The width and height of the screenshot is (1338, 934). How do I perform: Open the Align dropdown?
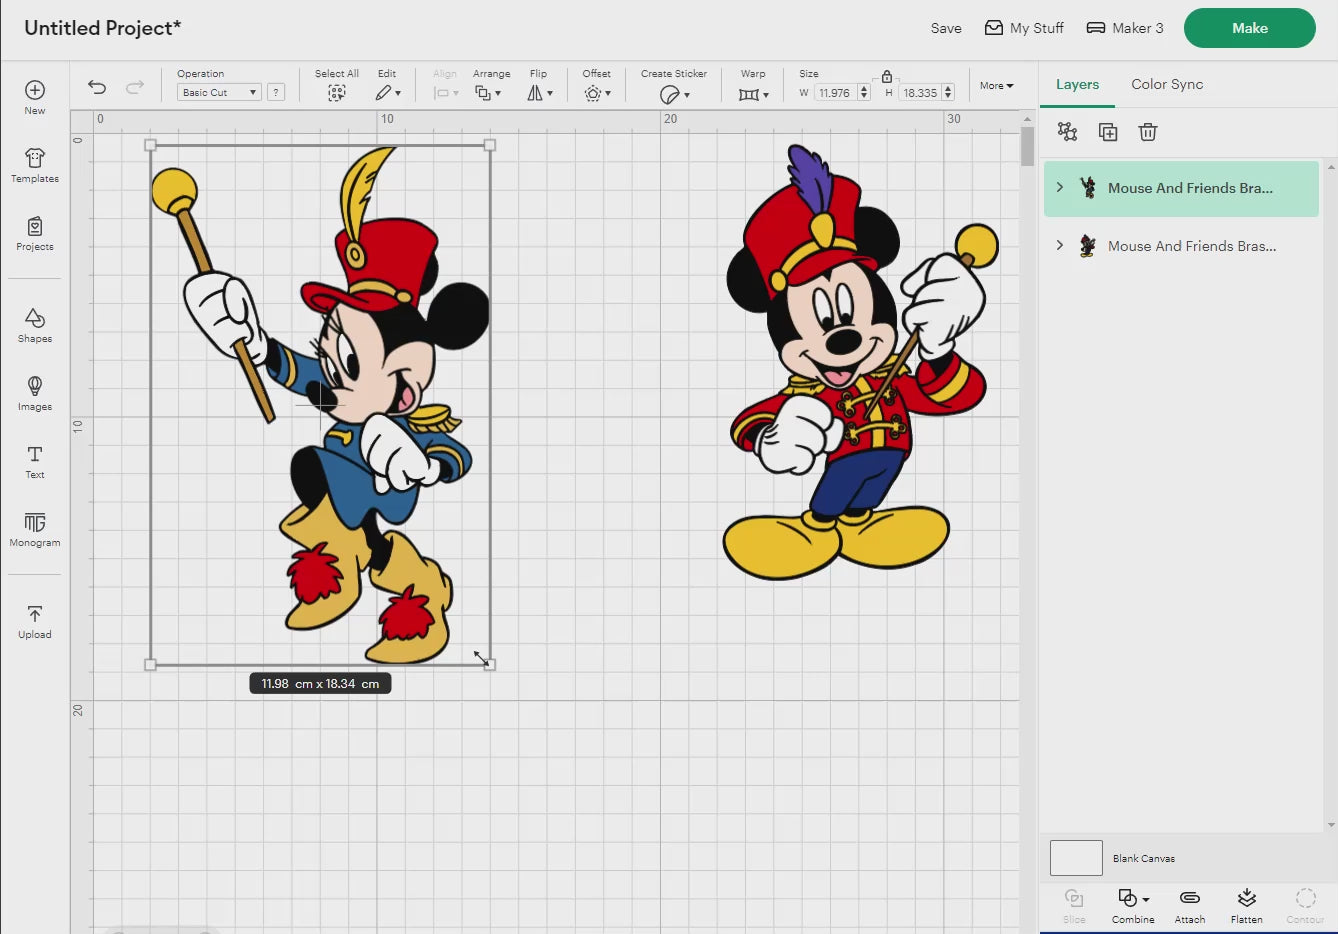[446, 93]
